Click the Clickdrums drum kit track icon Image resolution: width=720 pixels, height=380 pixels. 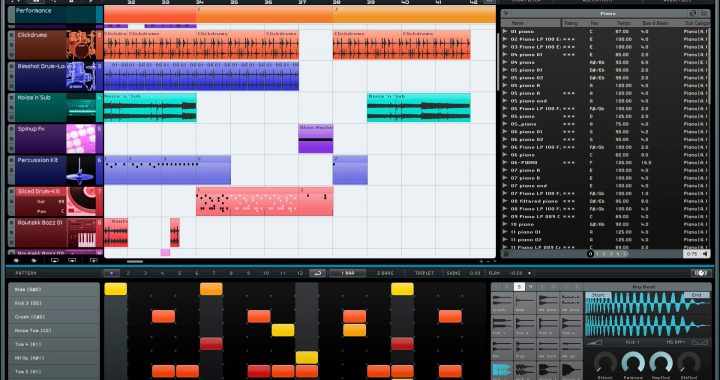pos(81,45)
